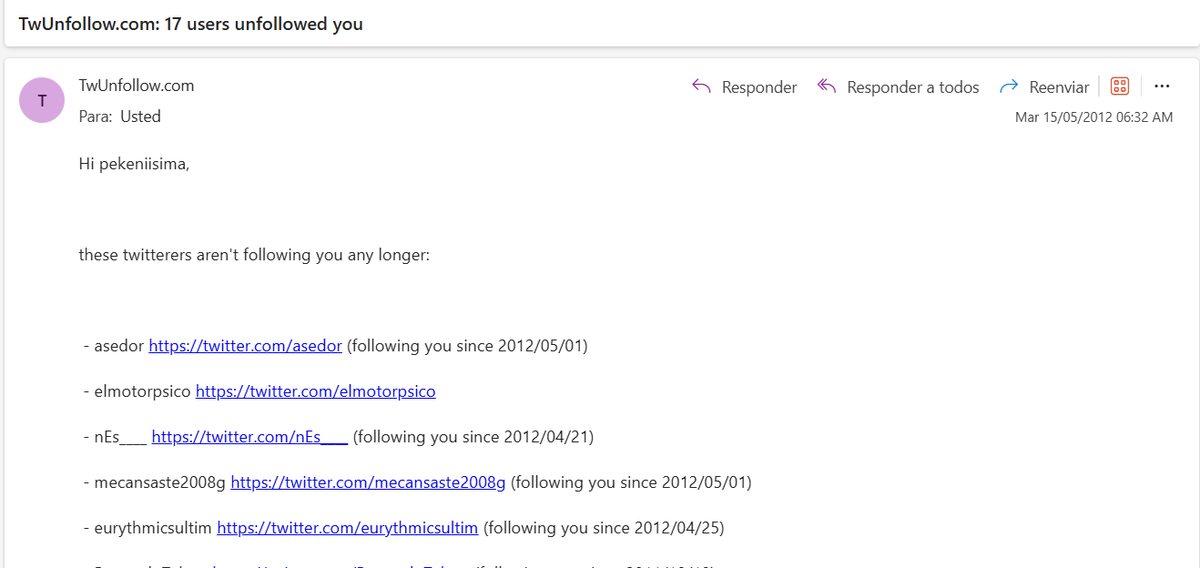Open the more actions ellipsis menu
The height and width of the screenshot is (568, 1200).
coord(1162,86)
